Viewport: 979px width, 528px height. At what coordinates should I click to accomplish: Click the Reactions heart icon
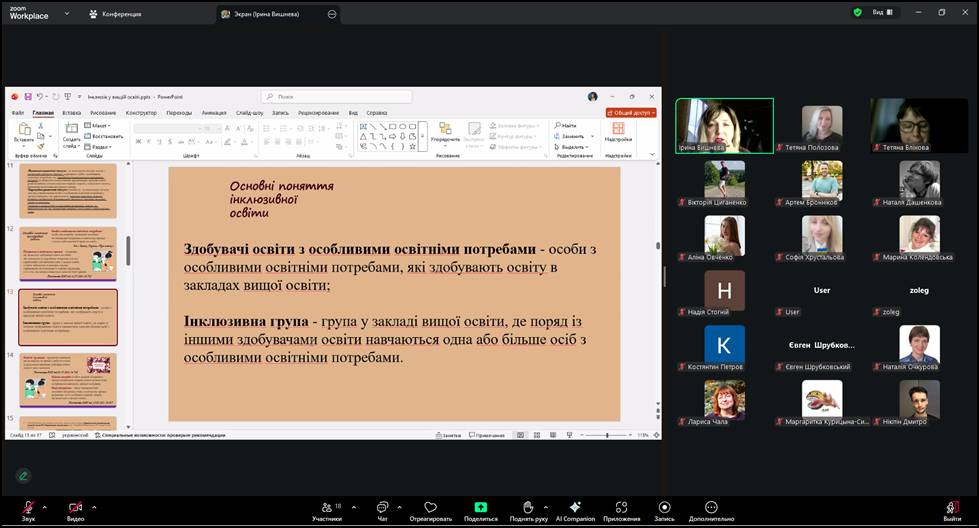point(430,508)
